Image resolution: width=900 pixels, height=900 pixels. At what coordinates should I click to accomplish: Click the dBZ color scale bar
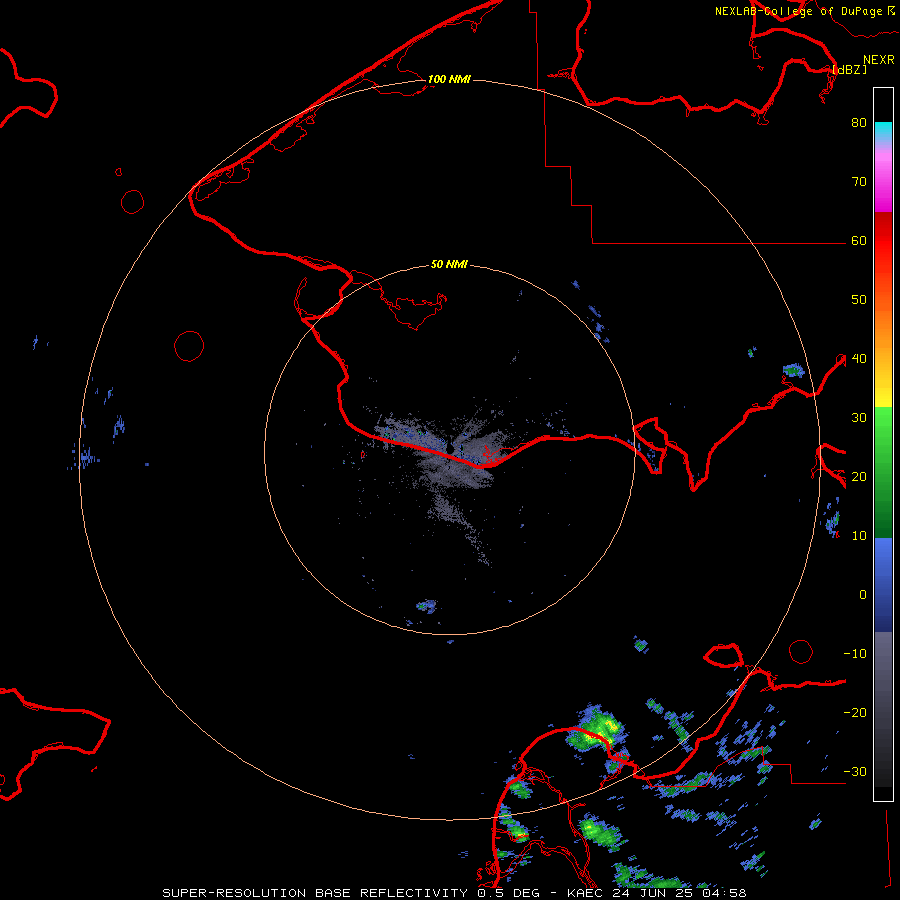click(883, 444)
